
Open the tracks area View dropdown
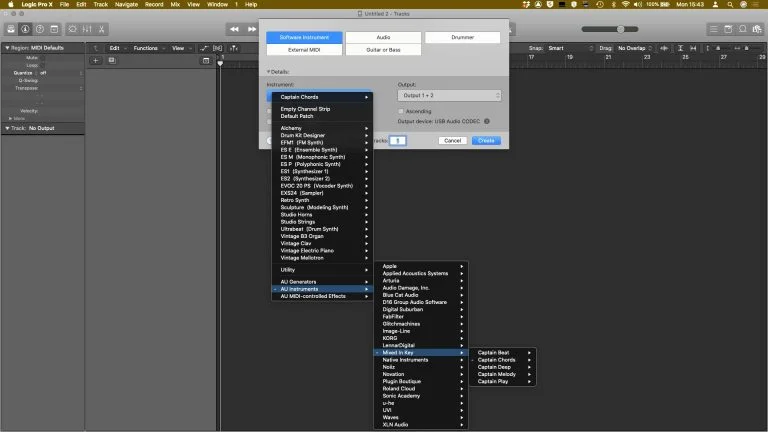(181, 48)
